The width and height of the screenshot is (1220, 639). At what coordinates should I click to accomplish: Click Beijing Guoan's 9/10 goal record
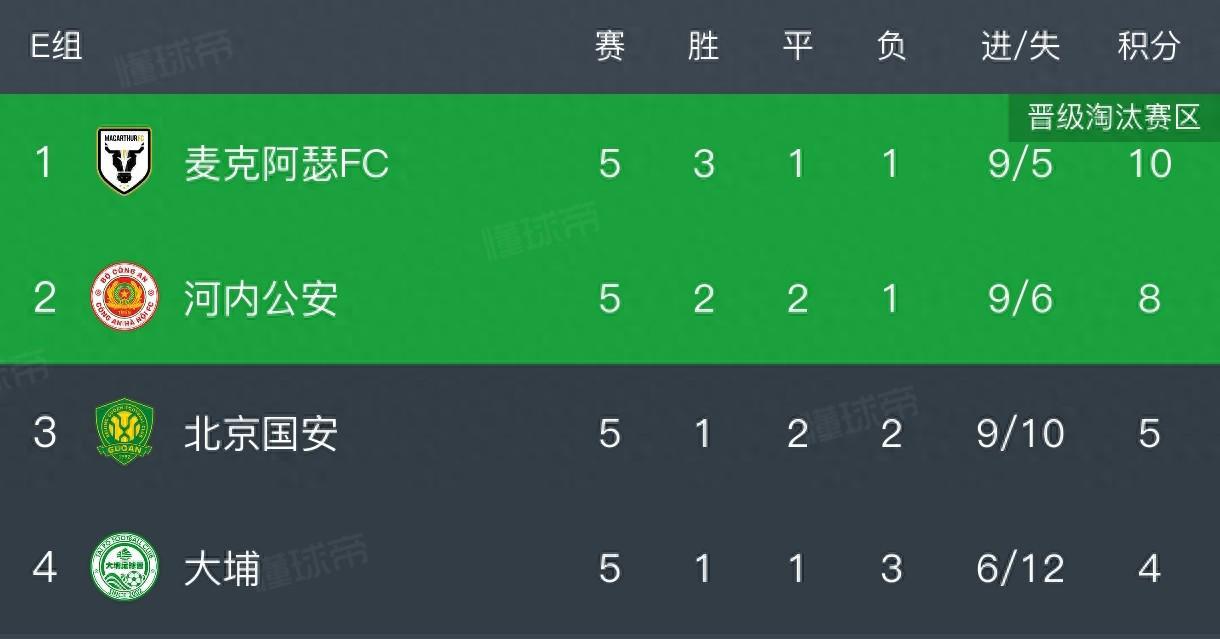point(1020,434)
